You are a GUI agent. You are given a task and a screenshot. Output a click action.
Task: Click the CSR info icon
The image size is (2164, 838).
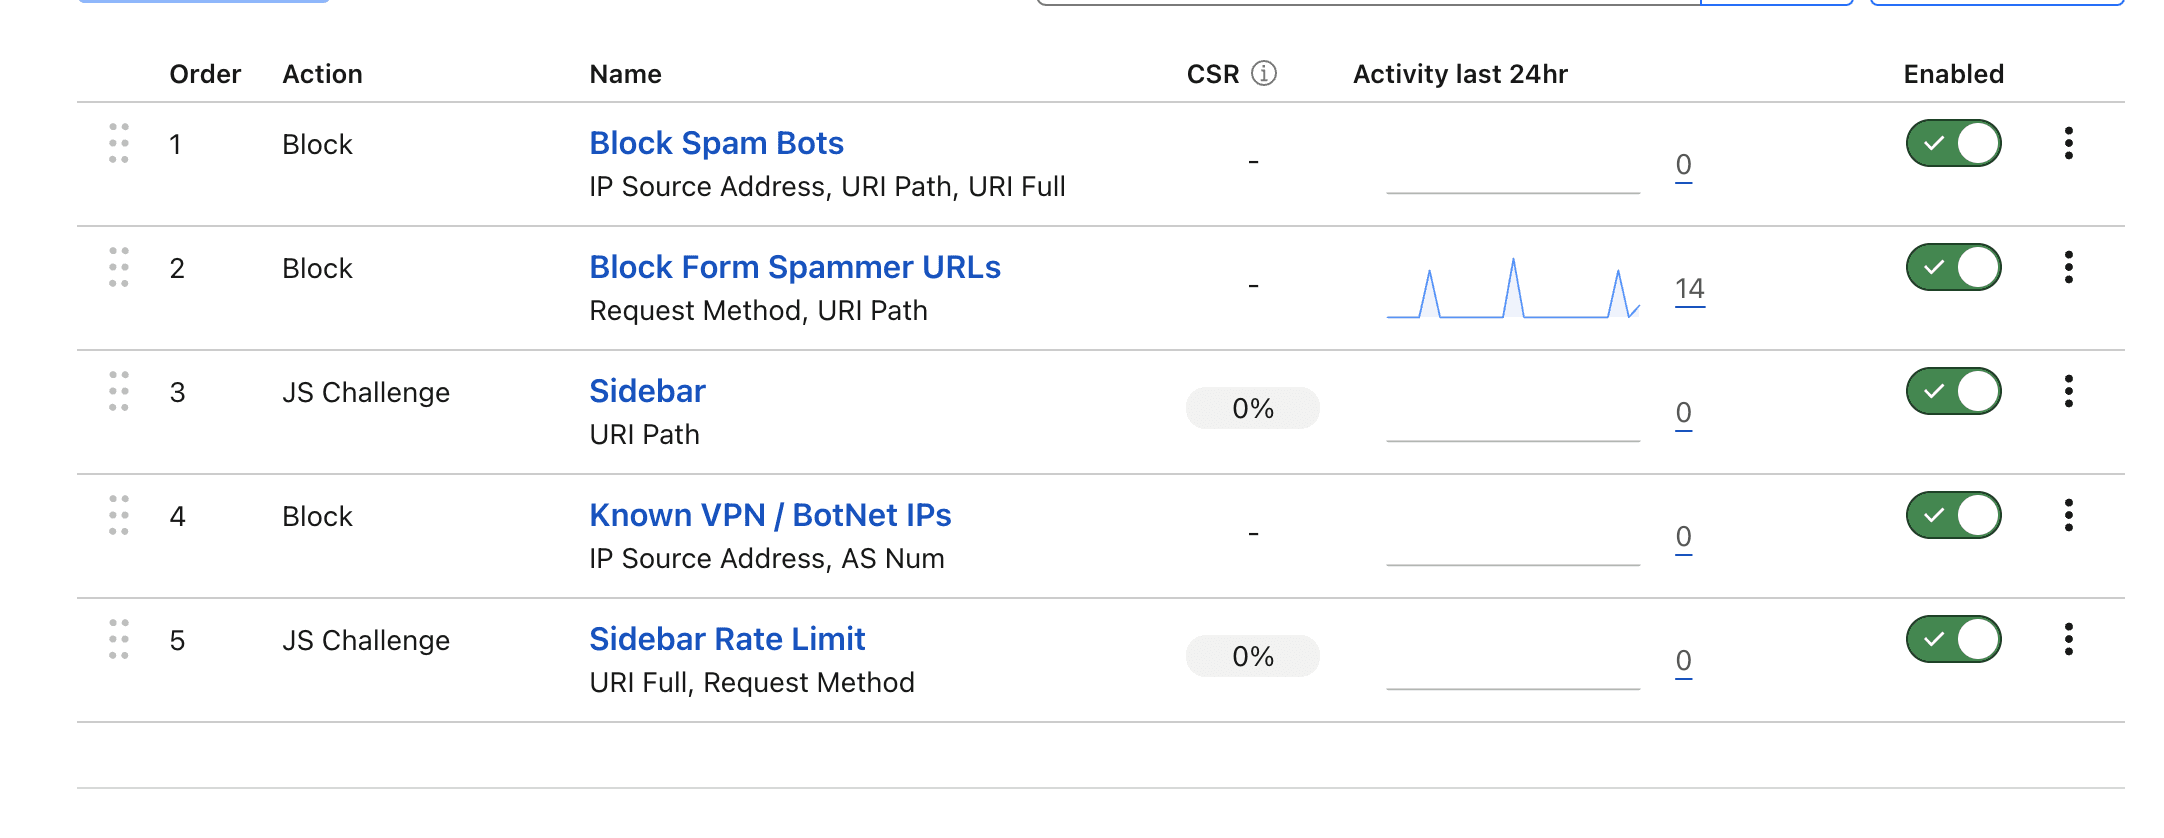(1264, 73)
